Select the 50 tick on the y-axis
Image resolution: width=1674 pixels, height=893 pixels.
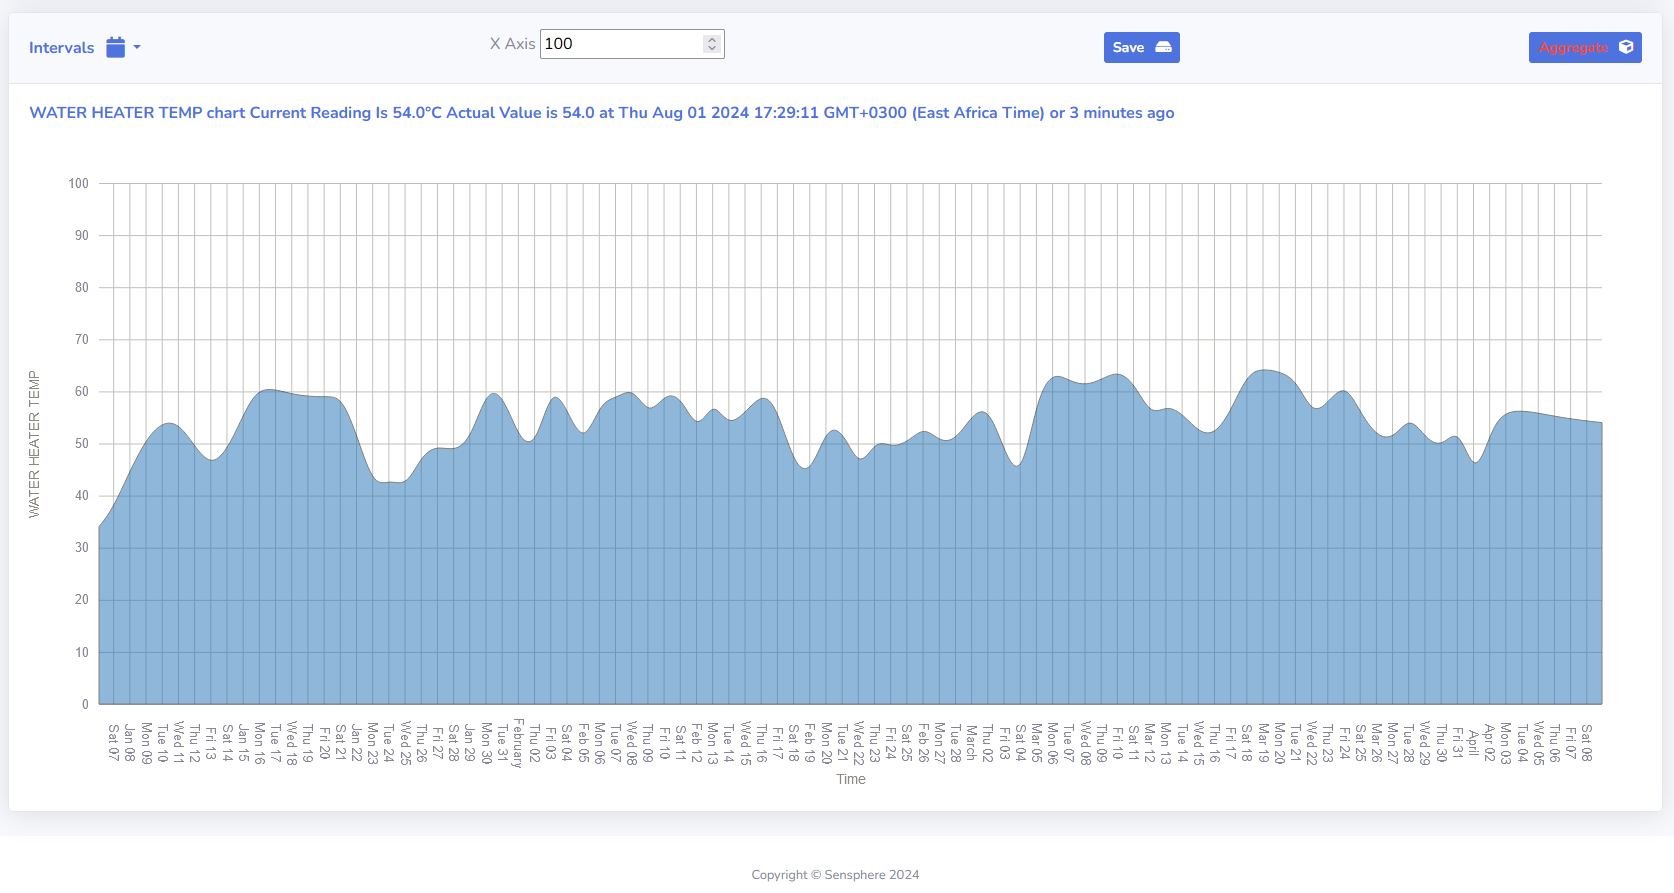[x=81, y=444]
